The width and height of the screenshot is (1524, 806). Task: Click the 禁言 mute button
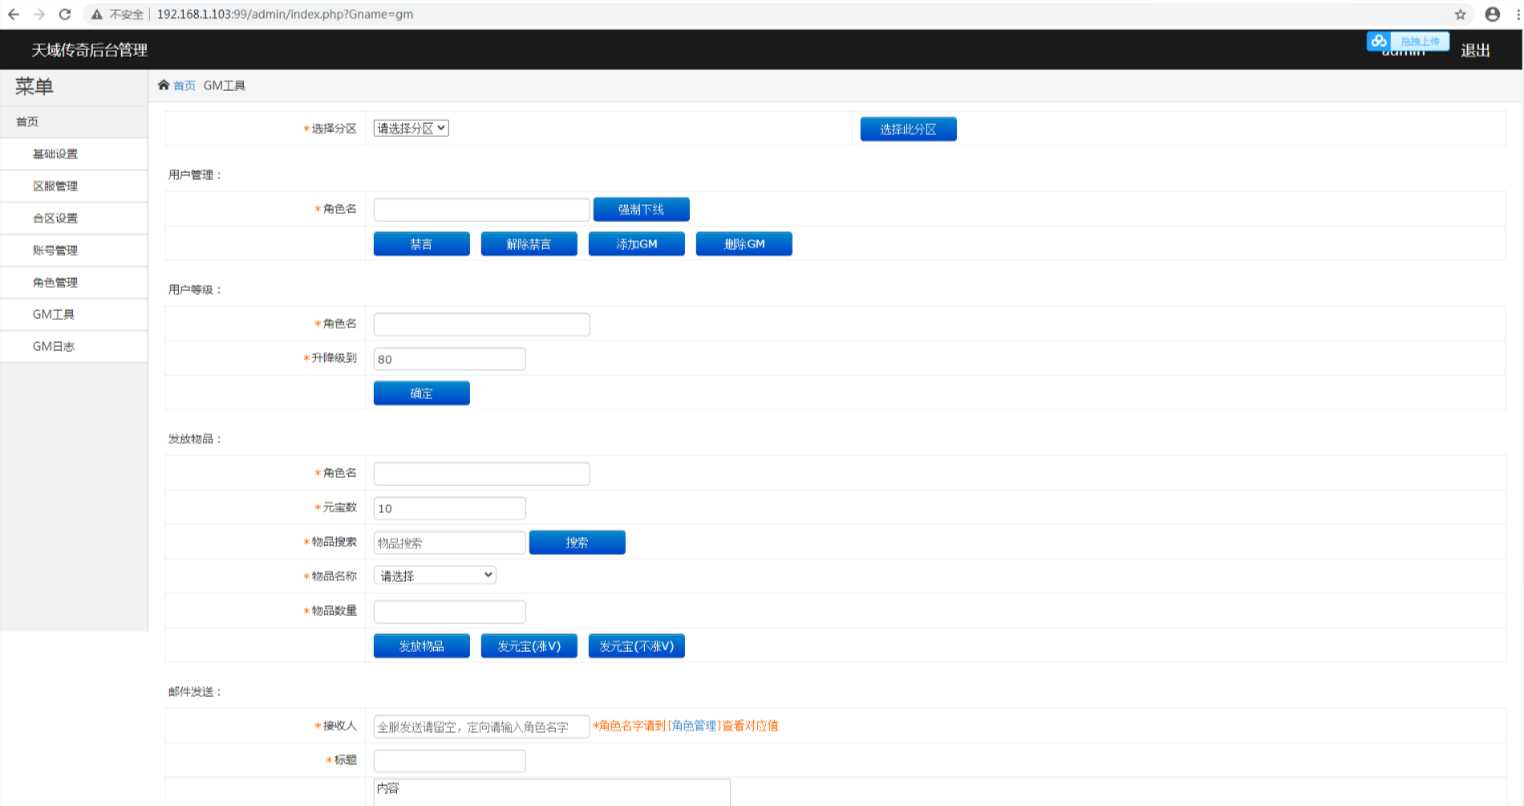[421, 244]
